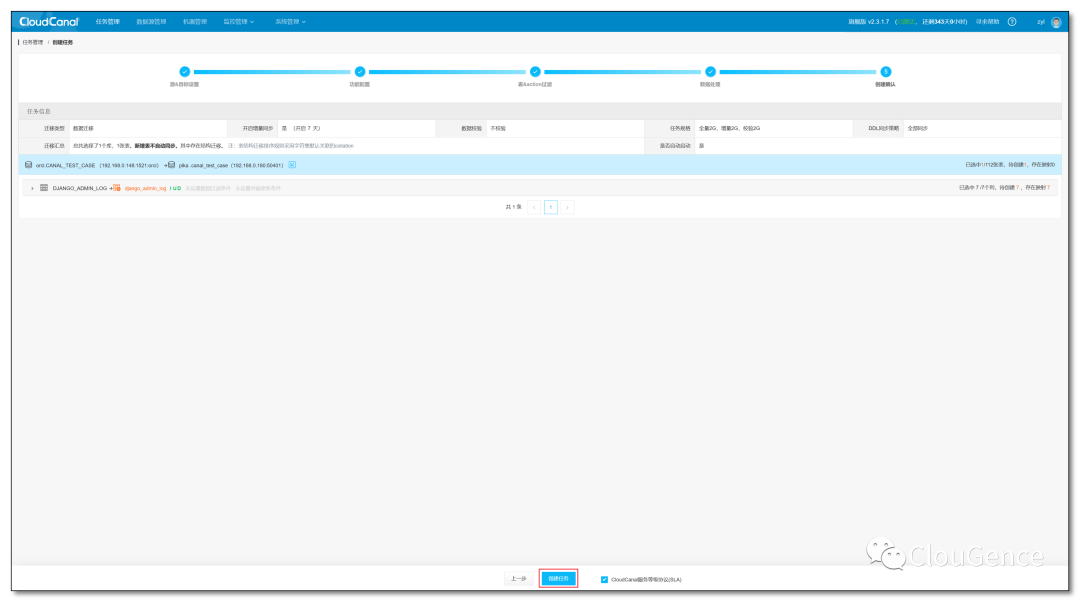The image size is (1080, 602).
Task: Click the username zyl
Action: click(x=1041, y=22)
